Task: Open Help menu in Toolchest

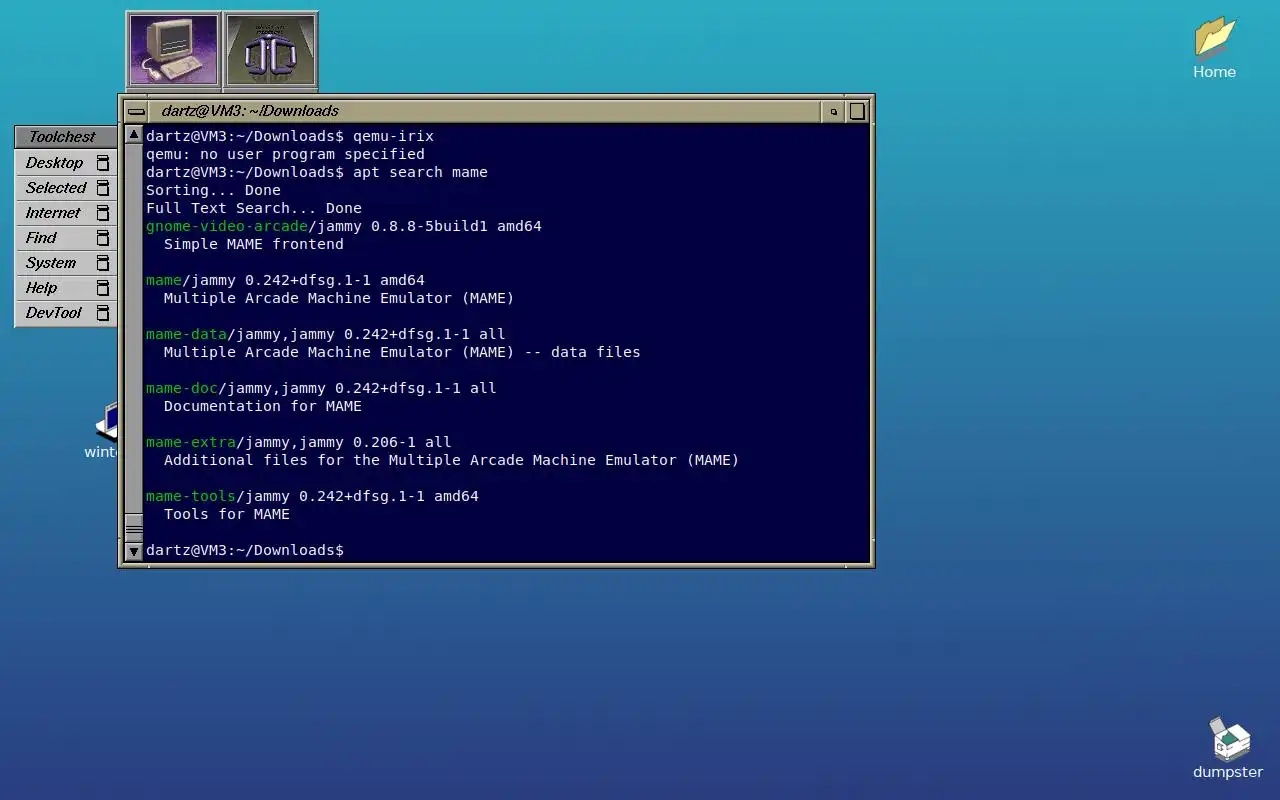Action: (66, 287)
